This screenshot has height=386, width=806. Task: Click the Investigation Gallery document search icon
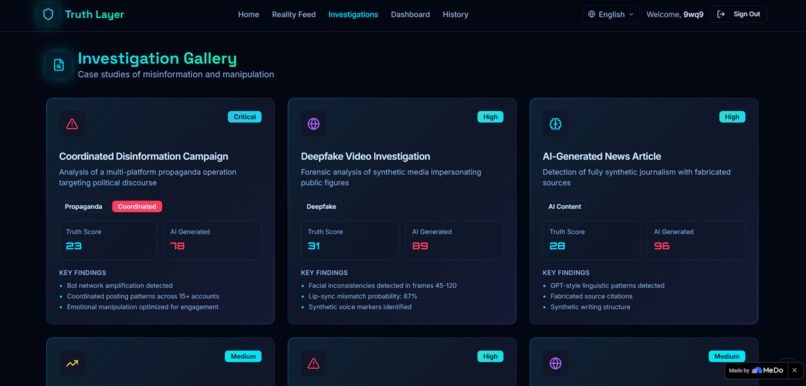point(59,65)
